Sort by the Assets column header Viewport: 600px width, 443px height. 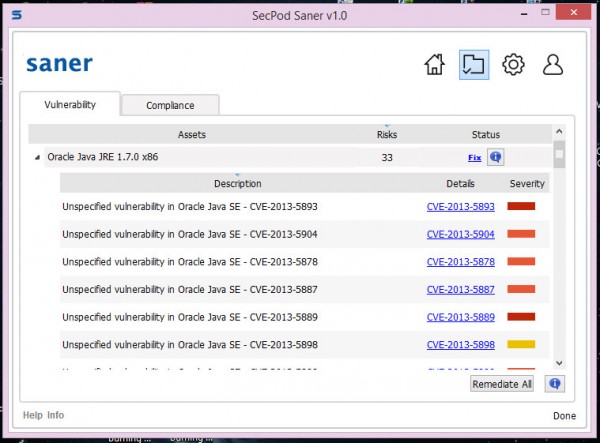[x=192, y=135]
